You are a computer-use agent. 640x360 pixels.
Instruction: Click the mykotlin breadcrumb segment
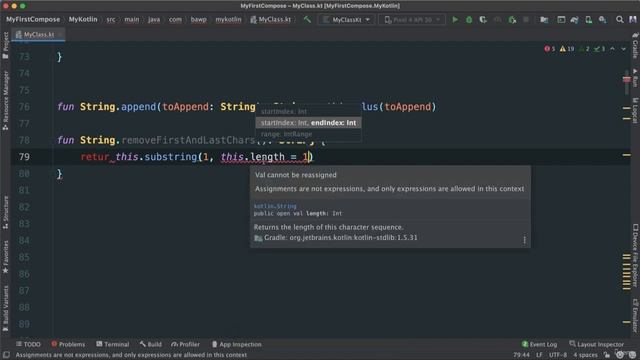(228, 19)
